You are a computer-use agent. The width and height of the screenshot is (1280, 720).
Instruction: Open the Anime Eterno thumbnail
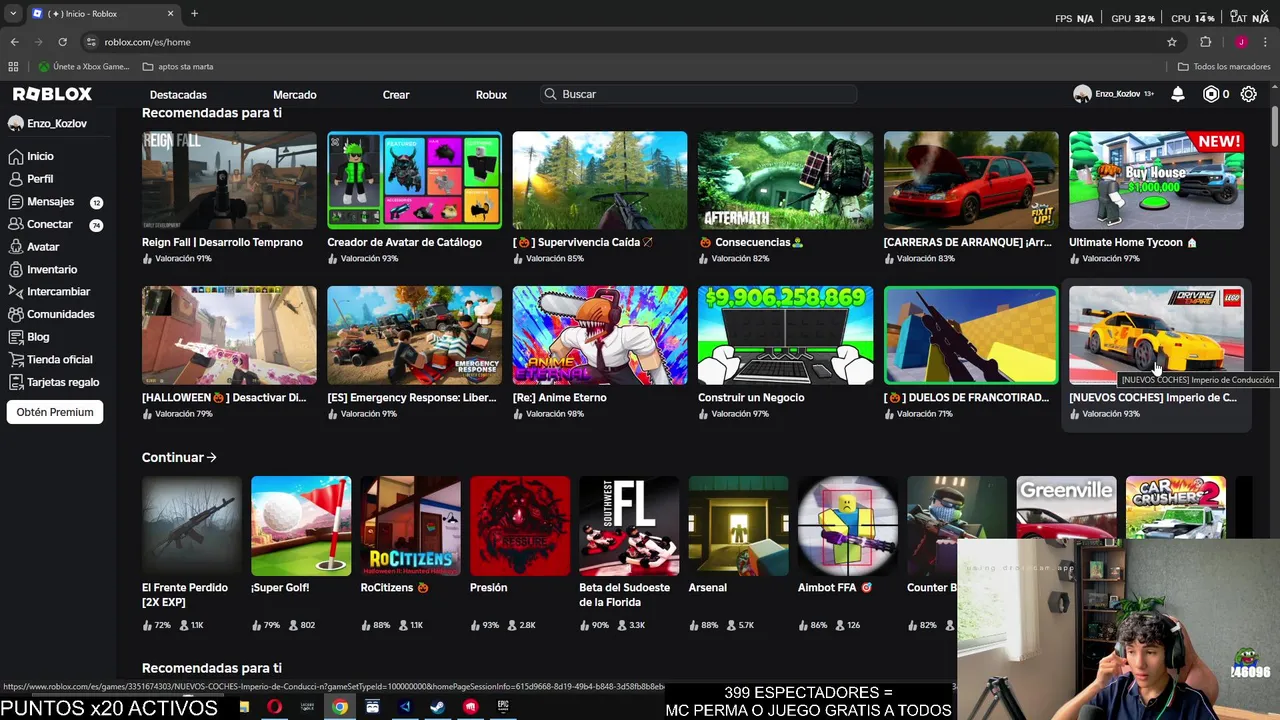click(x=600, y=335)
